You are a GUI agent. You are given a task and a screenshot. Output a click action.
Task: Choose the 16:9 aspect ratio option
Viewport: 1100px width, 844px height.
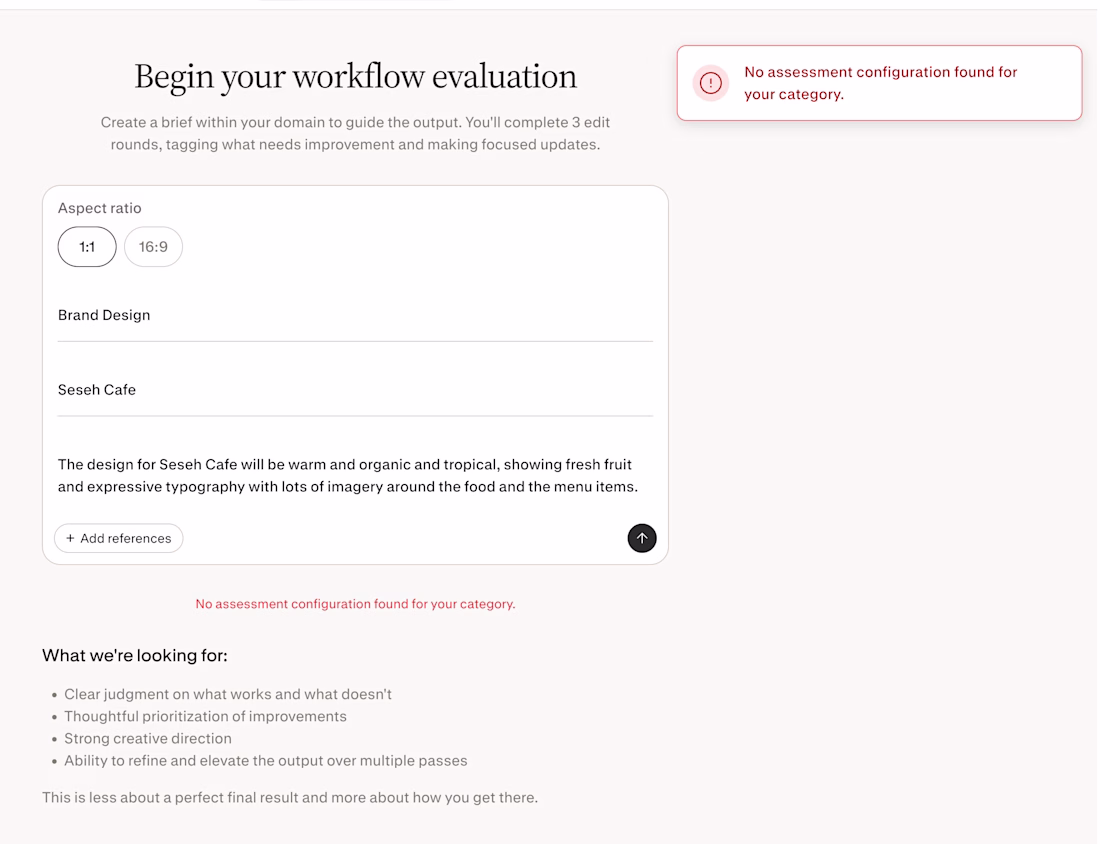click(x=153, y=247)
